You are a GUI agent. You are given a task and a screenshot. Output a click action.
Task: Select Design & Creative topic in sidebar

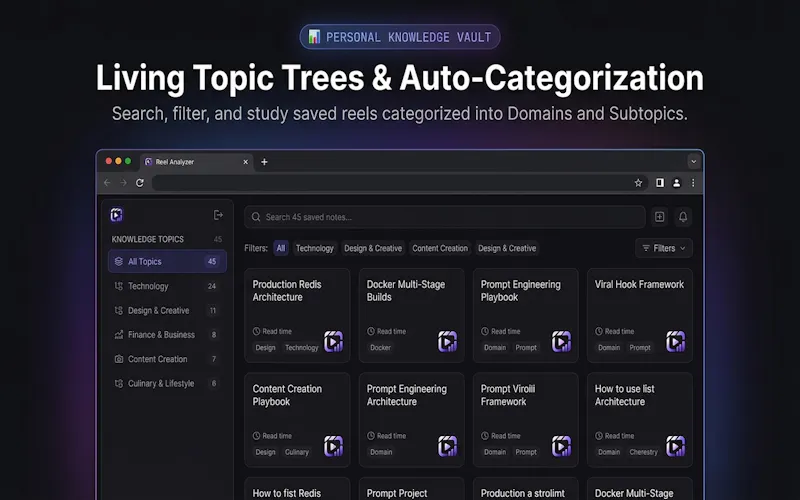167,310
